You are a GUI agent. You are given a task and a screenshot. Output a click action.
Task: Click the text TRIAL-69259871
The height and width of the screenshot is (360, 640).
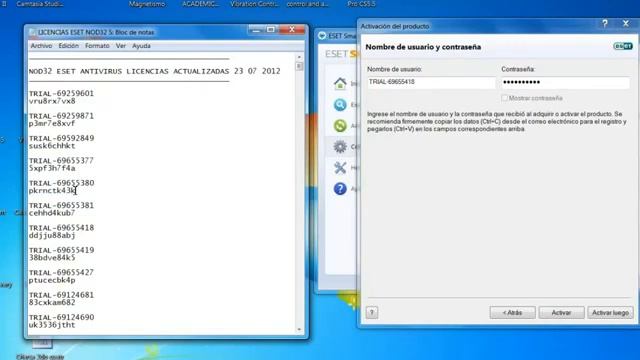coord(61,116)
